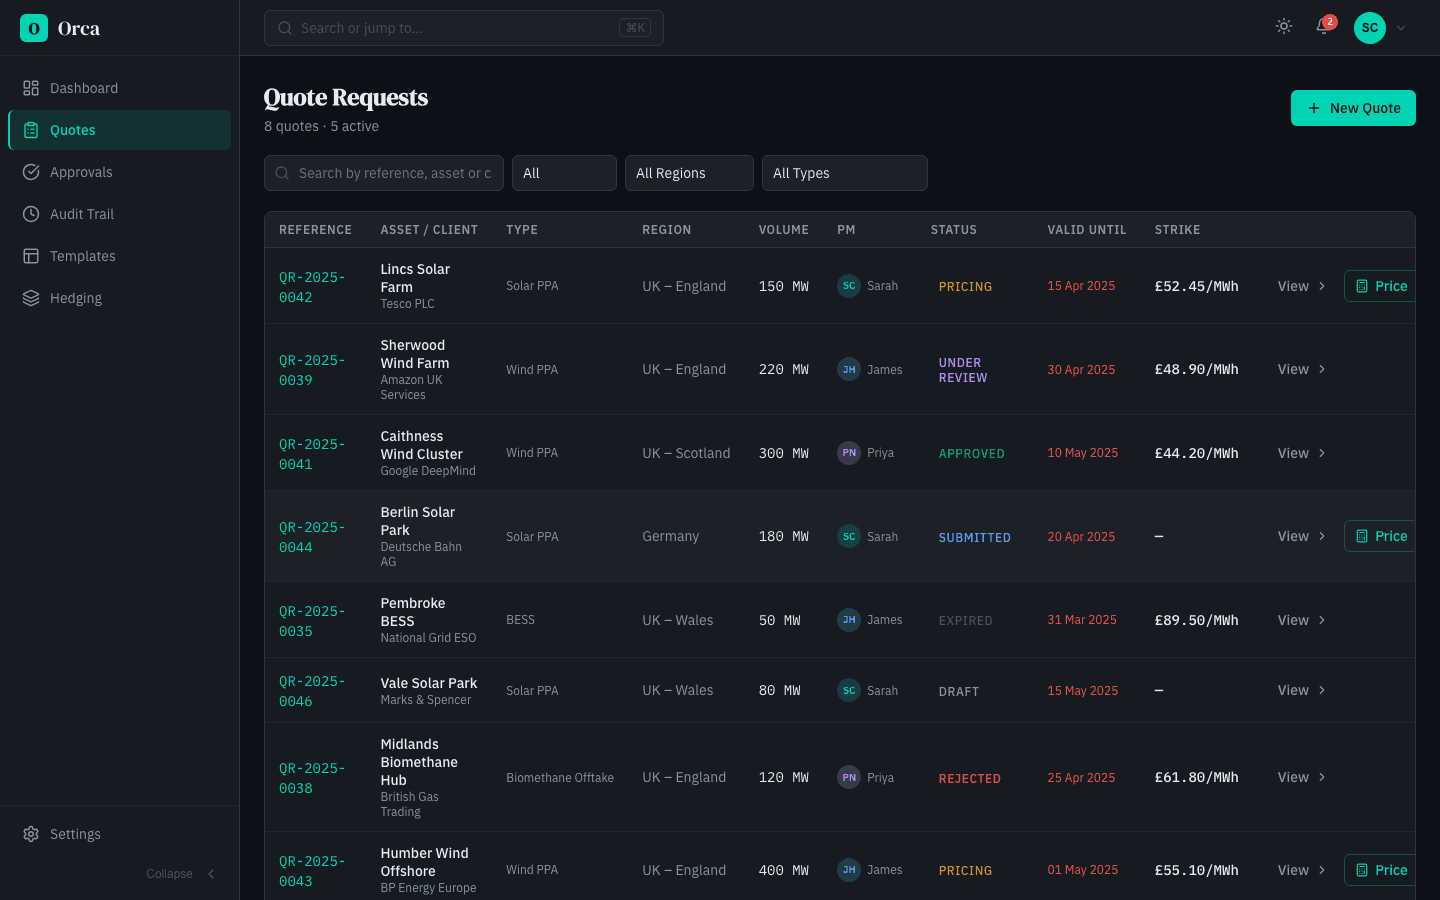
Task: Click Priya's PN avatar in Midlands row
Action: click(849, 777)
